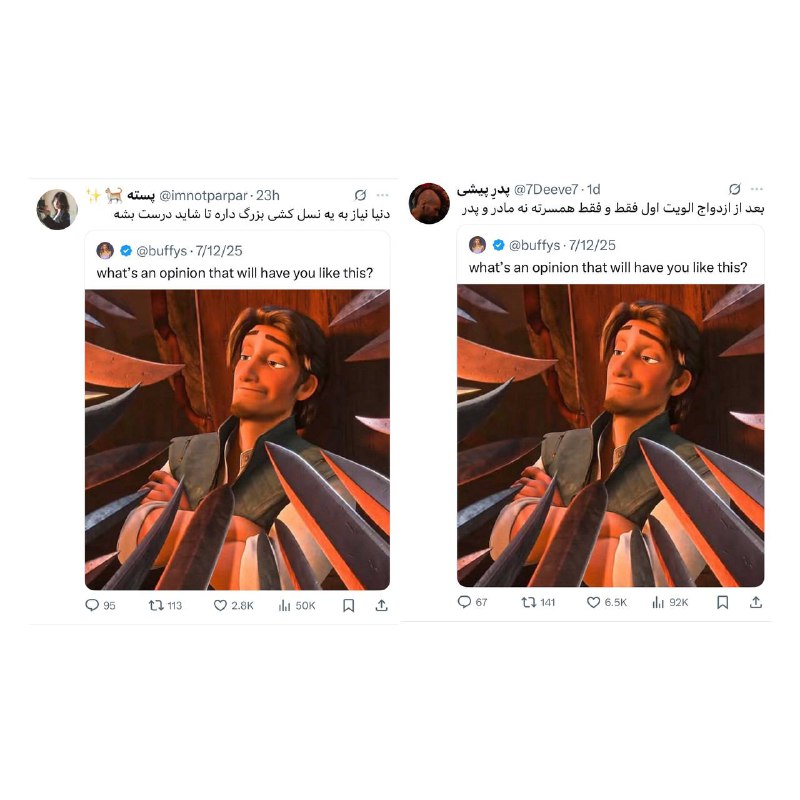This screenshot has height=800, width=800.
Task: Bookmark the @7Deeve7 tweet
Action: (x=722, y=602)
